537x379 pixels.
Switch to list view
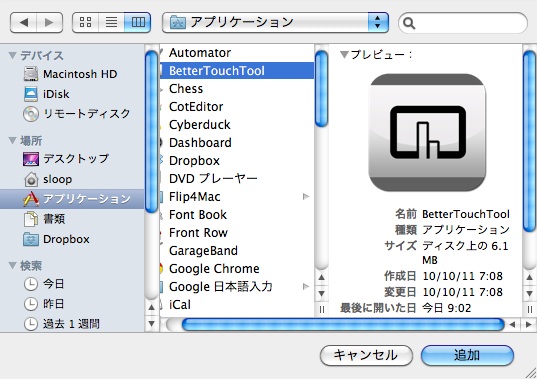point(111,23)
